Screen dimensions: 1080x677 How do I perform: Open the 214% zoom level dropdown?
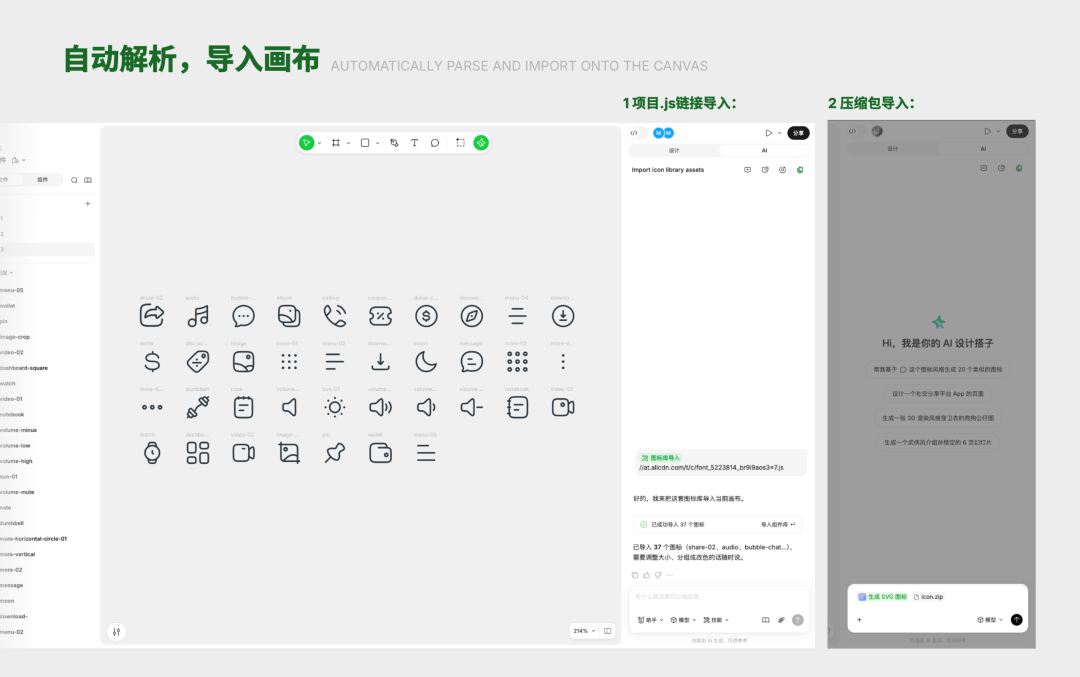tap(584, 631)
